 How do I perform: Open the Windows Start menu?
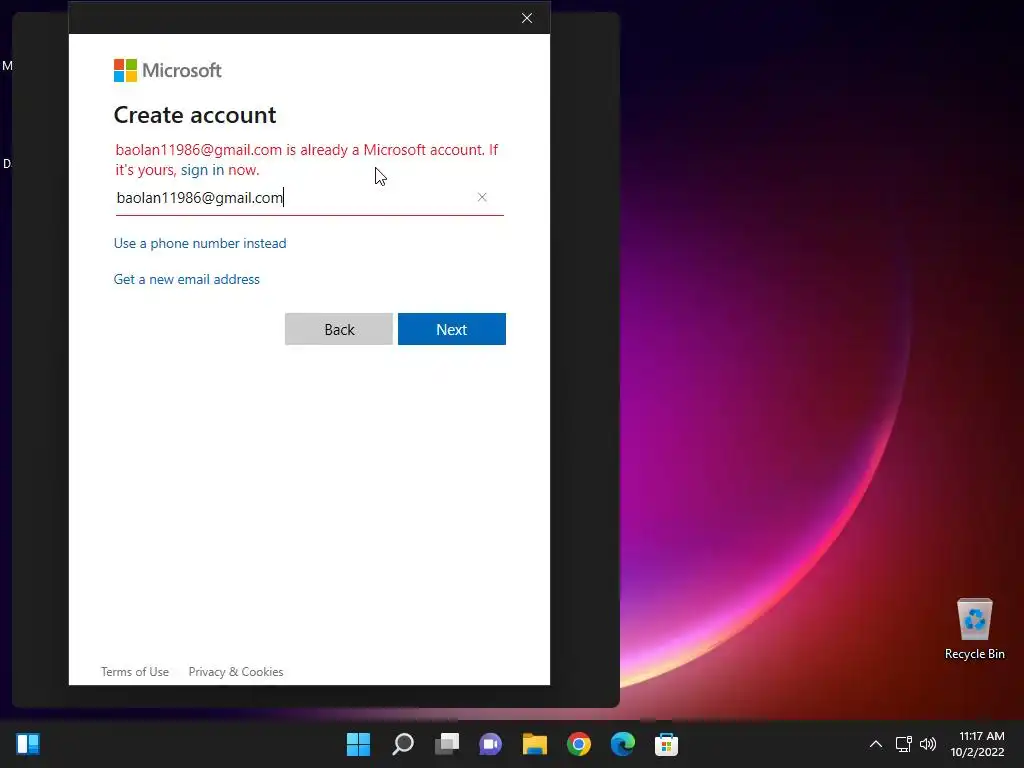pyautogui.click(x=358, y=744)
